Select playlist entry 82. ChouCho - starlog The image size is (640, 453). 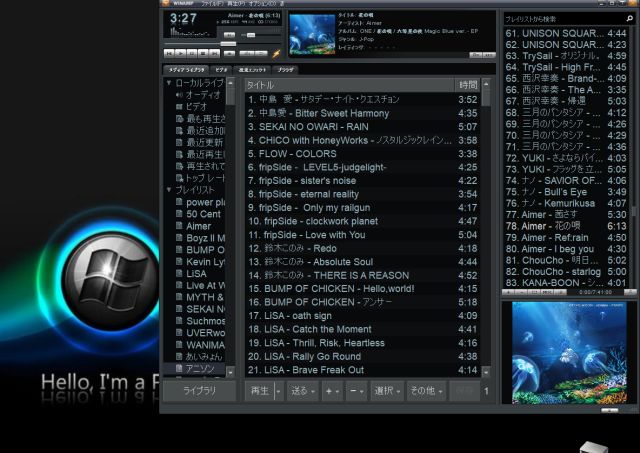click(x=566, y=271)
